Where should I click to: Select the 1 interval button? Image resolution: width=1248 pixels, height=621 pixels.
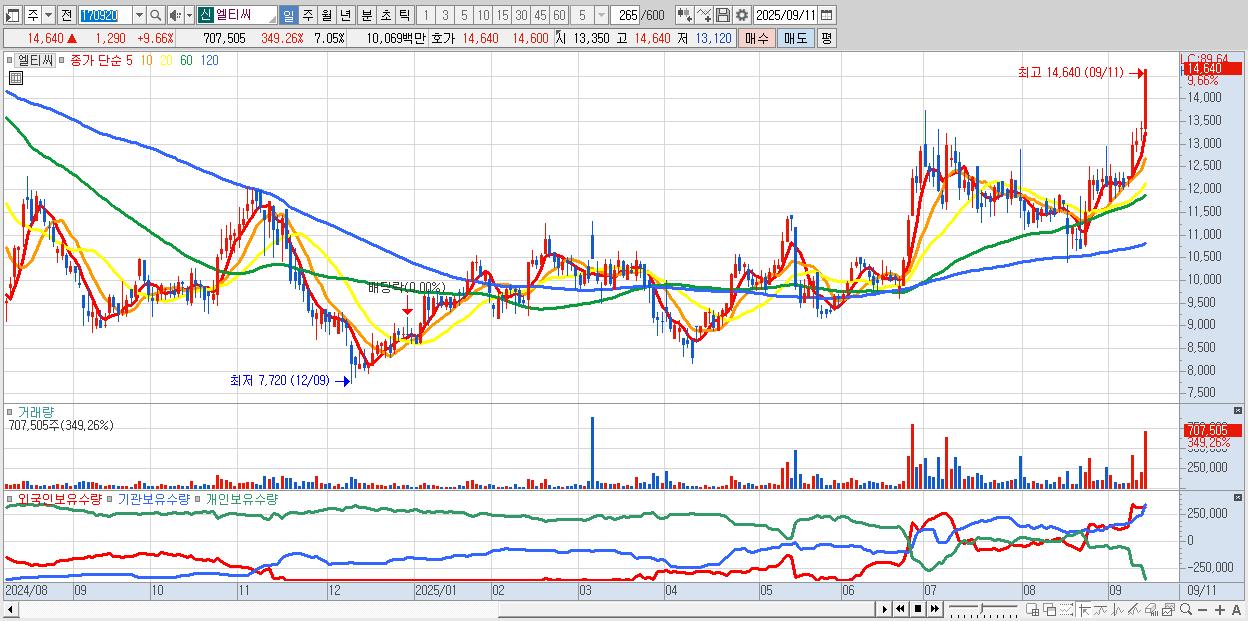click(426, 15)
